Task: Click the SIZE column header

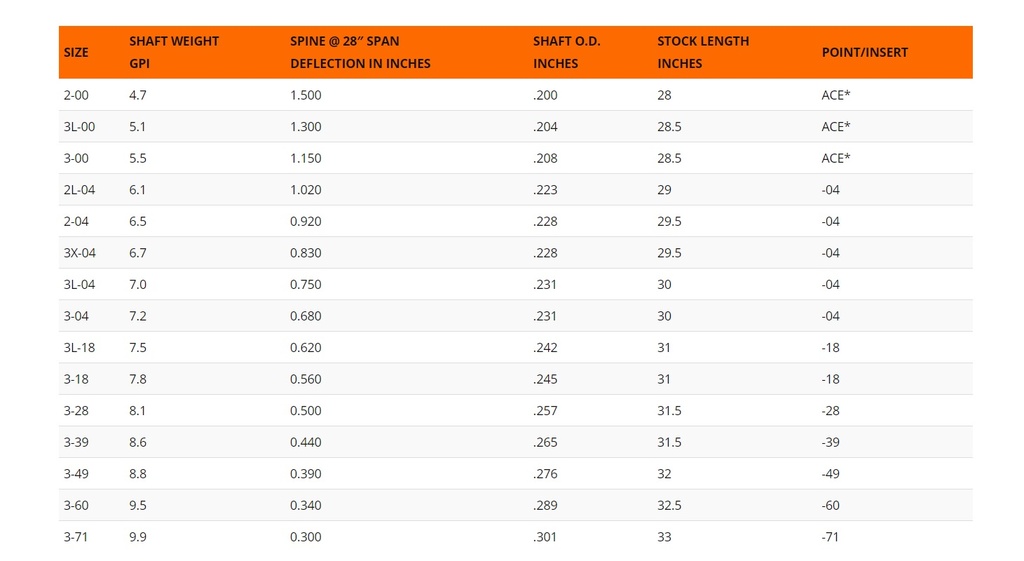Action: pyautogui.click(x=76, y=52)
